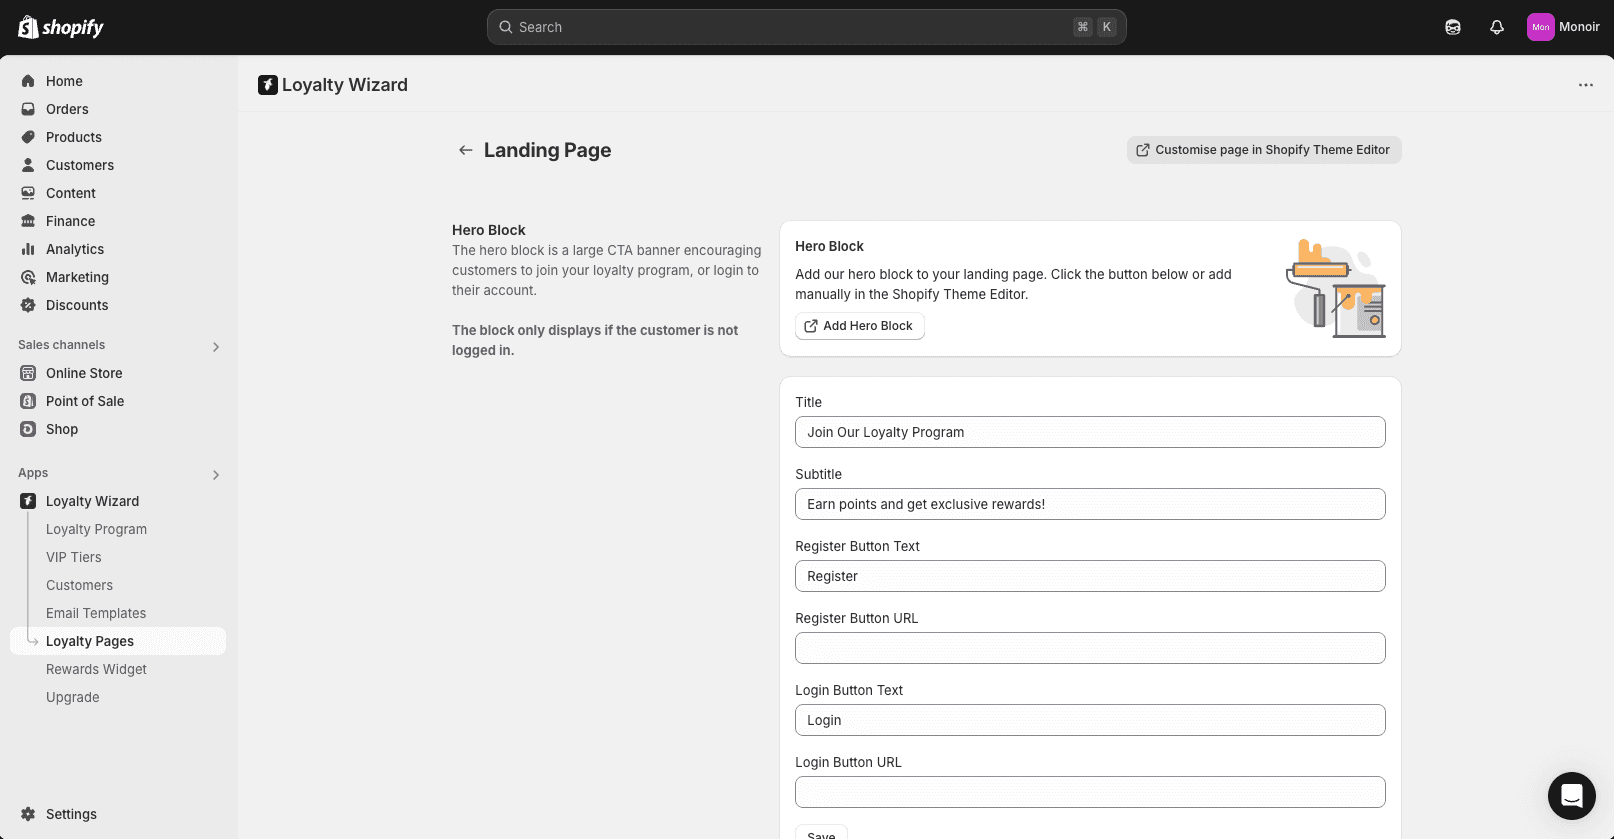Select Loyalty Pages submenu item
The height and width of the screenshot is (839, 1614).
[x=118, y=641]
